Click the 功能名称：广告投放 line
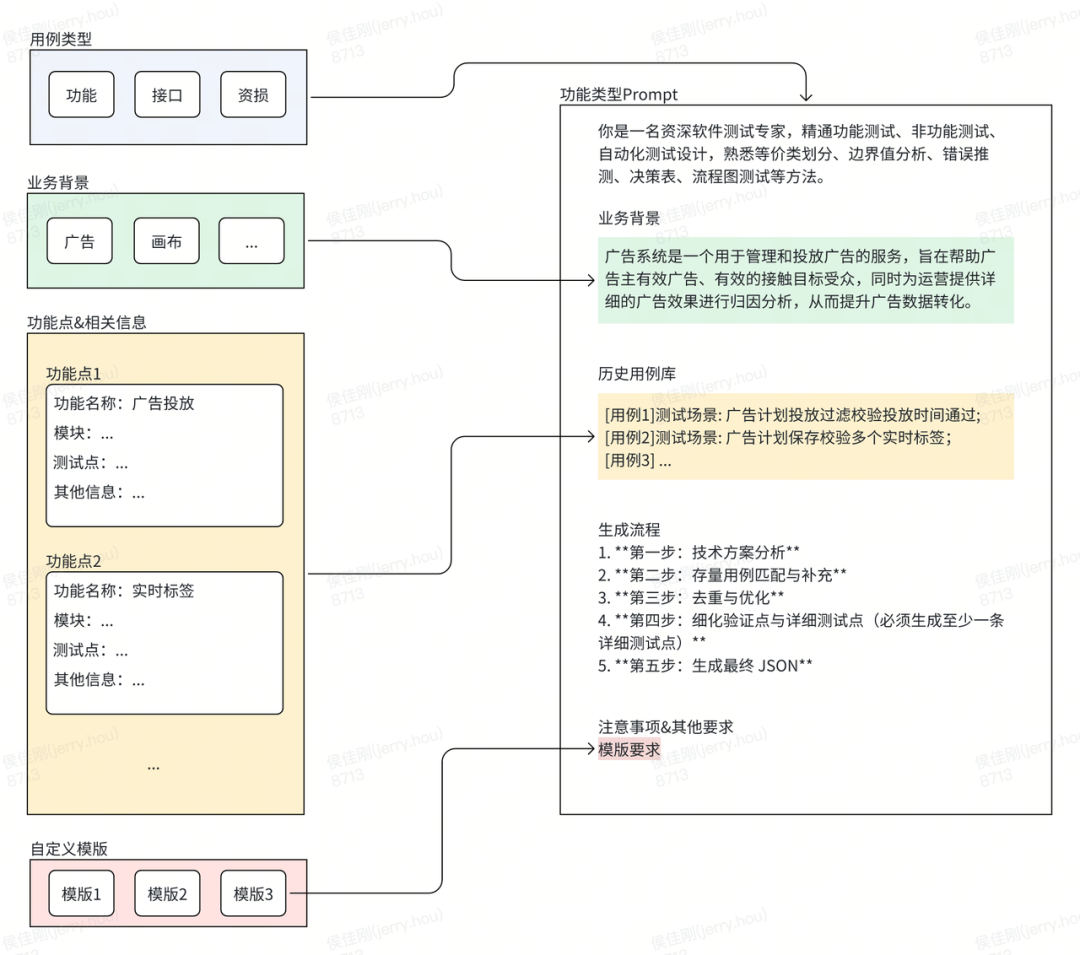1080x955 pixels. pos(124,404)
